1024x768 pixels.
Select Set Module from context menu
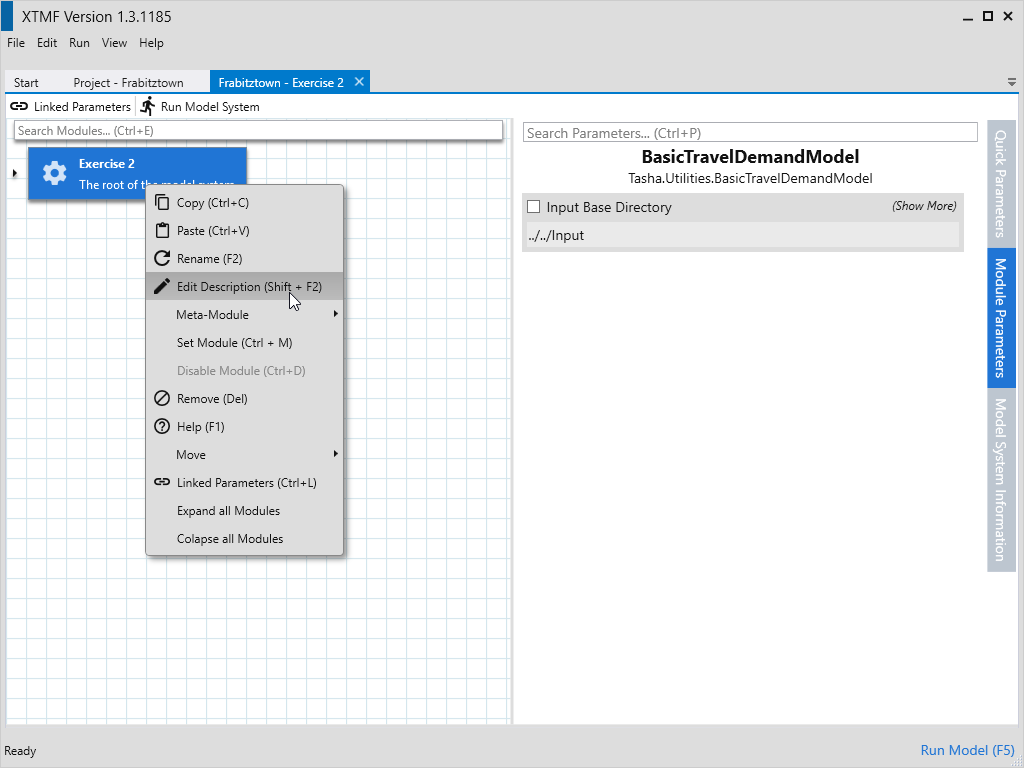point(234,343)
